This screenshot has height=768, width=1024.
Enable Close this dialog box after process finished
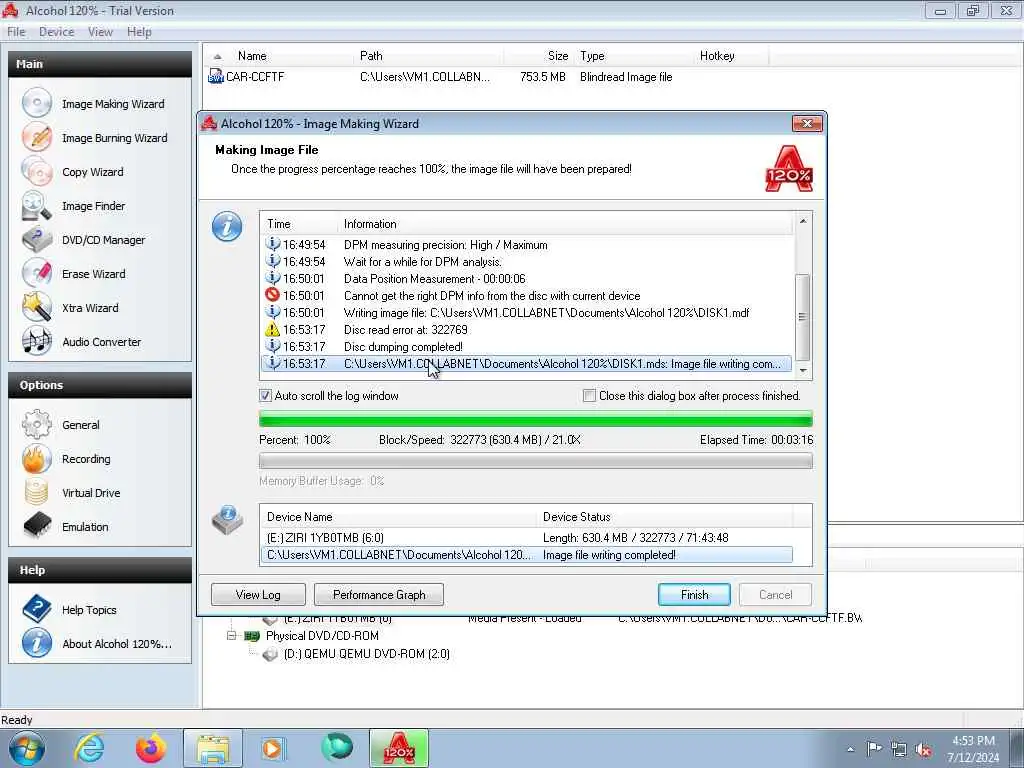click(589, 395)
